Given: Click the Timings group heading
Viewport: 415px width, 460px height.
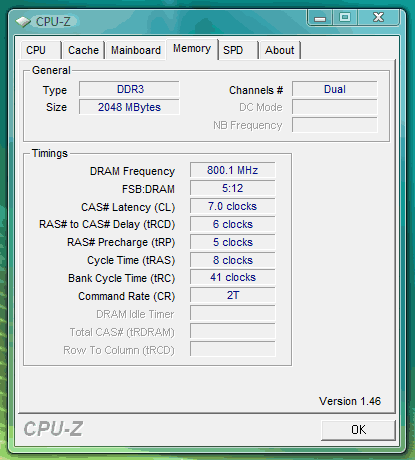Looking at the screenshot, I should pos(50,154).
